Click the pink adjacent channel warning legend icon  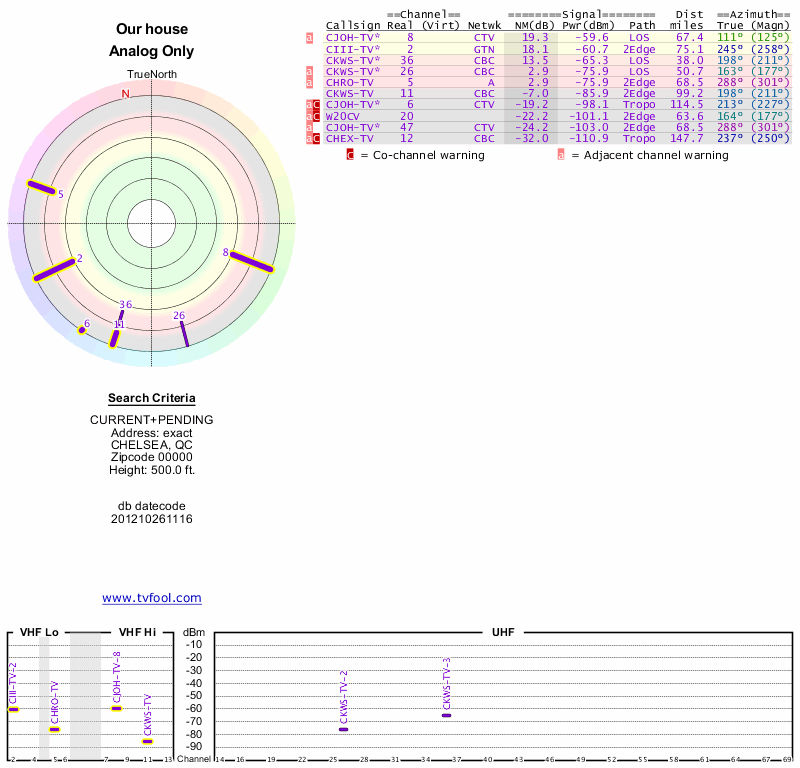click(561, 155)
